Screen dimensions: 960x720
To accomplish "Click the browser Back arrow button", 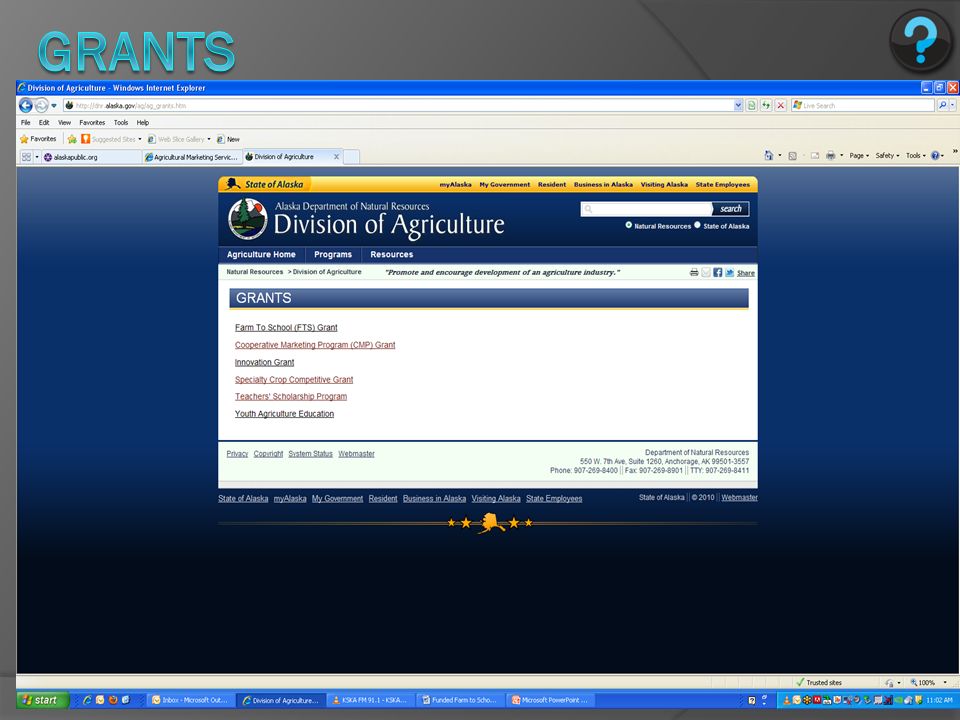I will (x=26, y=105).
